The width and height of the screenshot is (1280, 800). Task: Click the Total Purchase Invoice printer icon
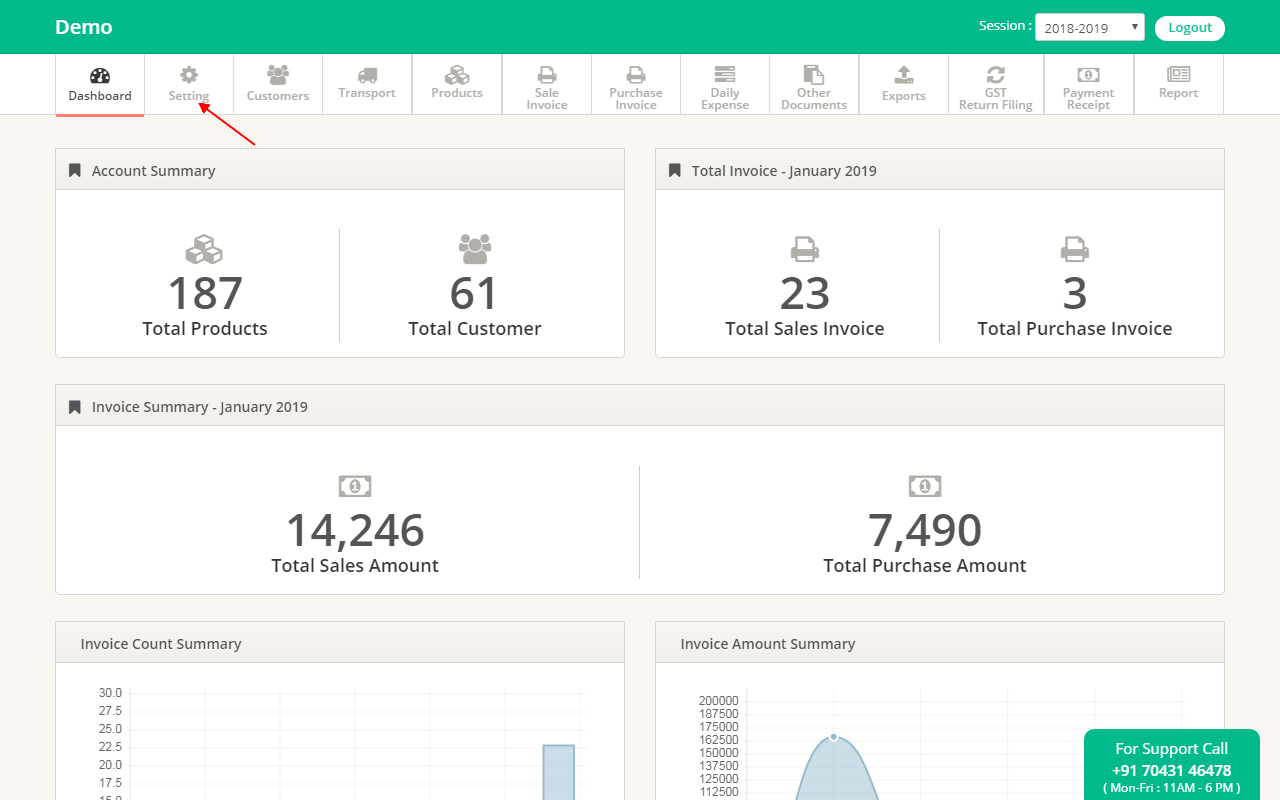tap(1075, 249)
